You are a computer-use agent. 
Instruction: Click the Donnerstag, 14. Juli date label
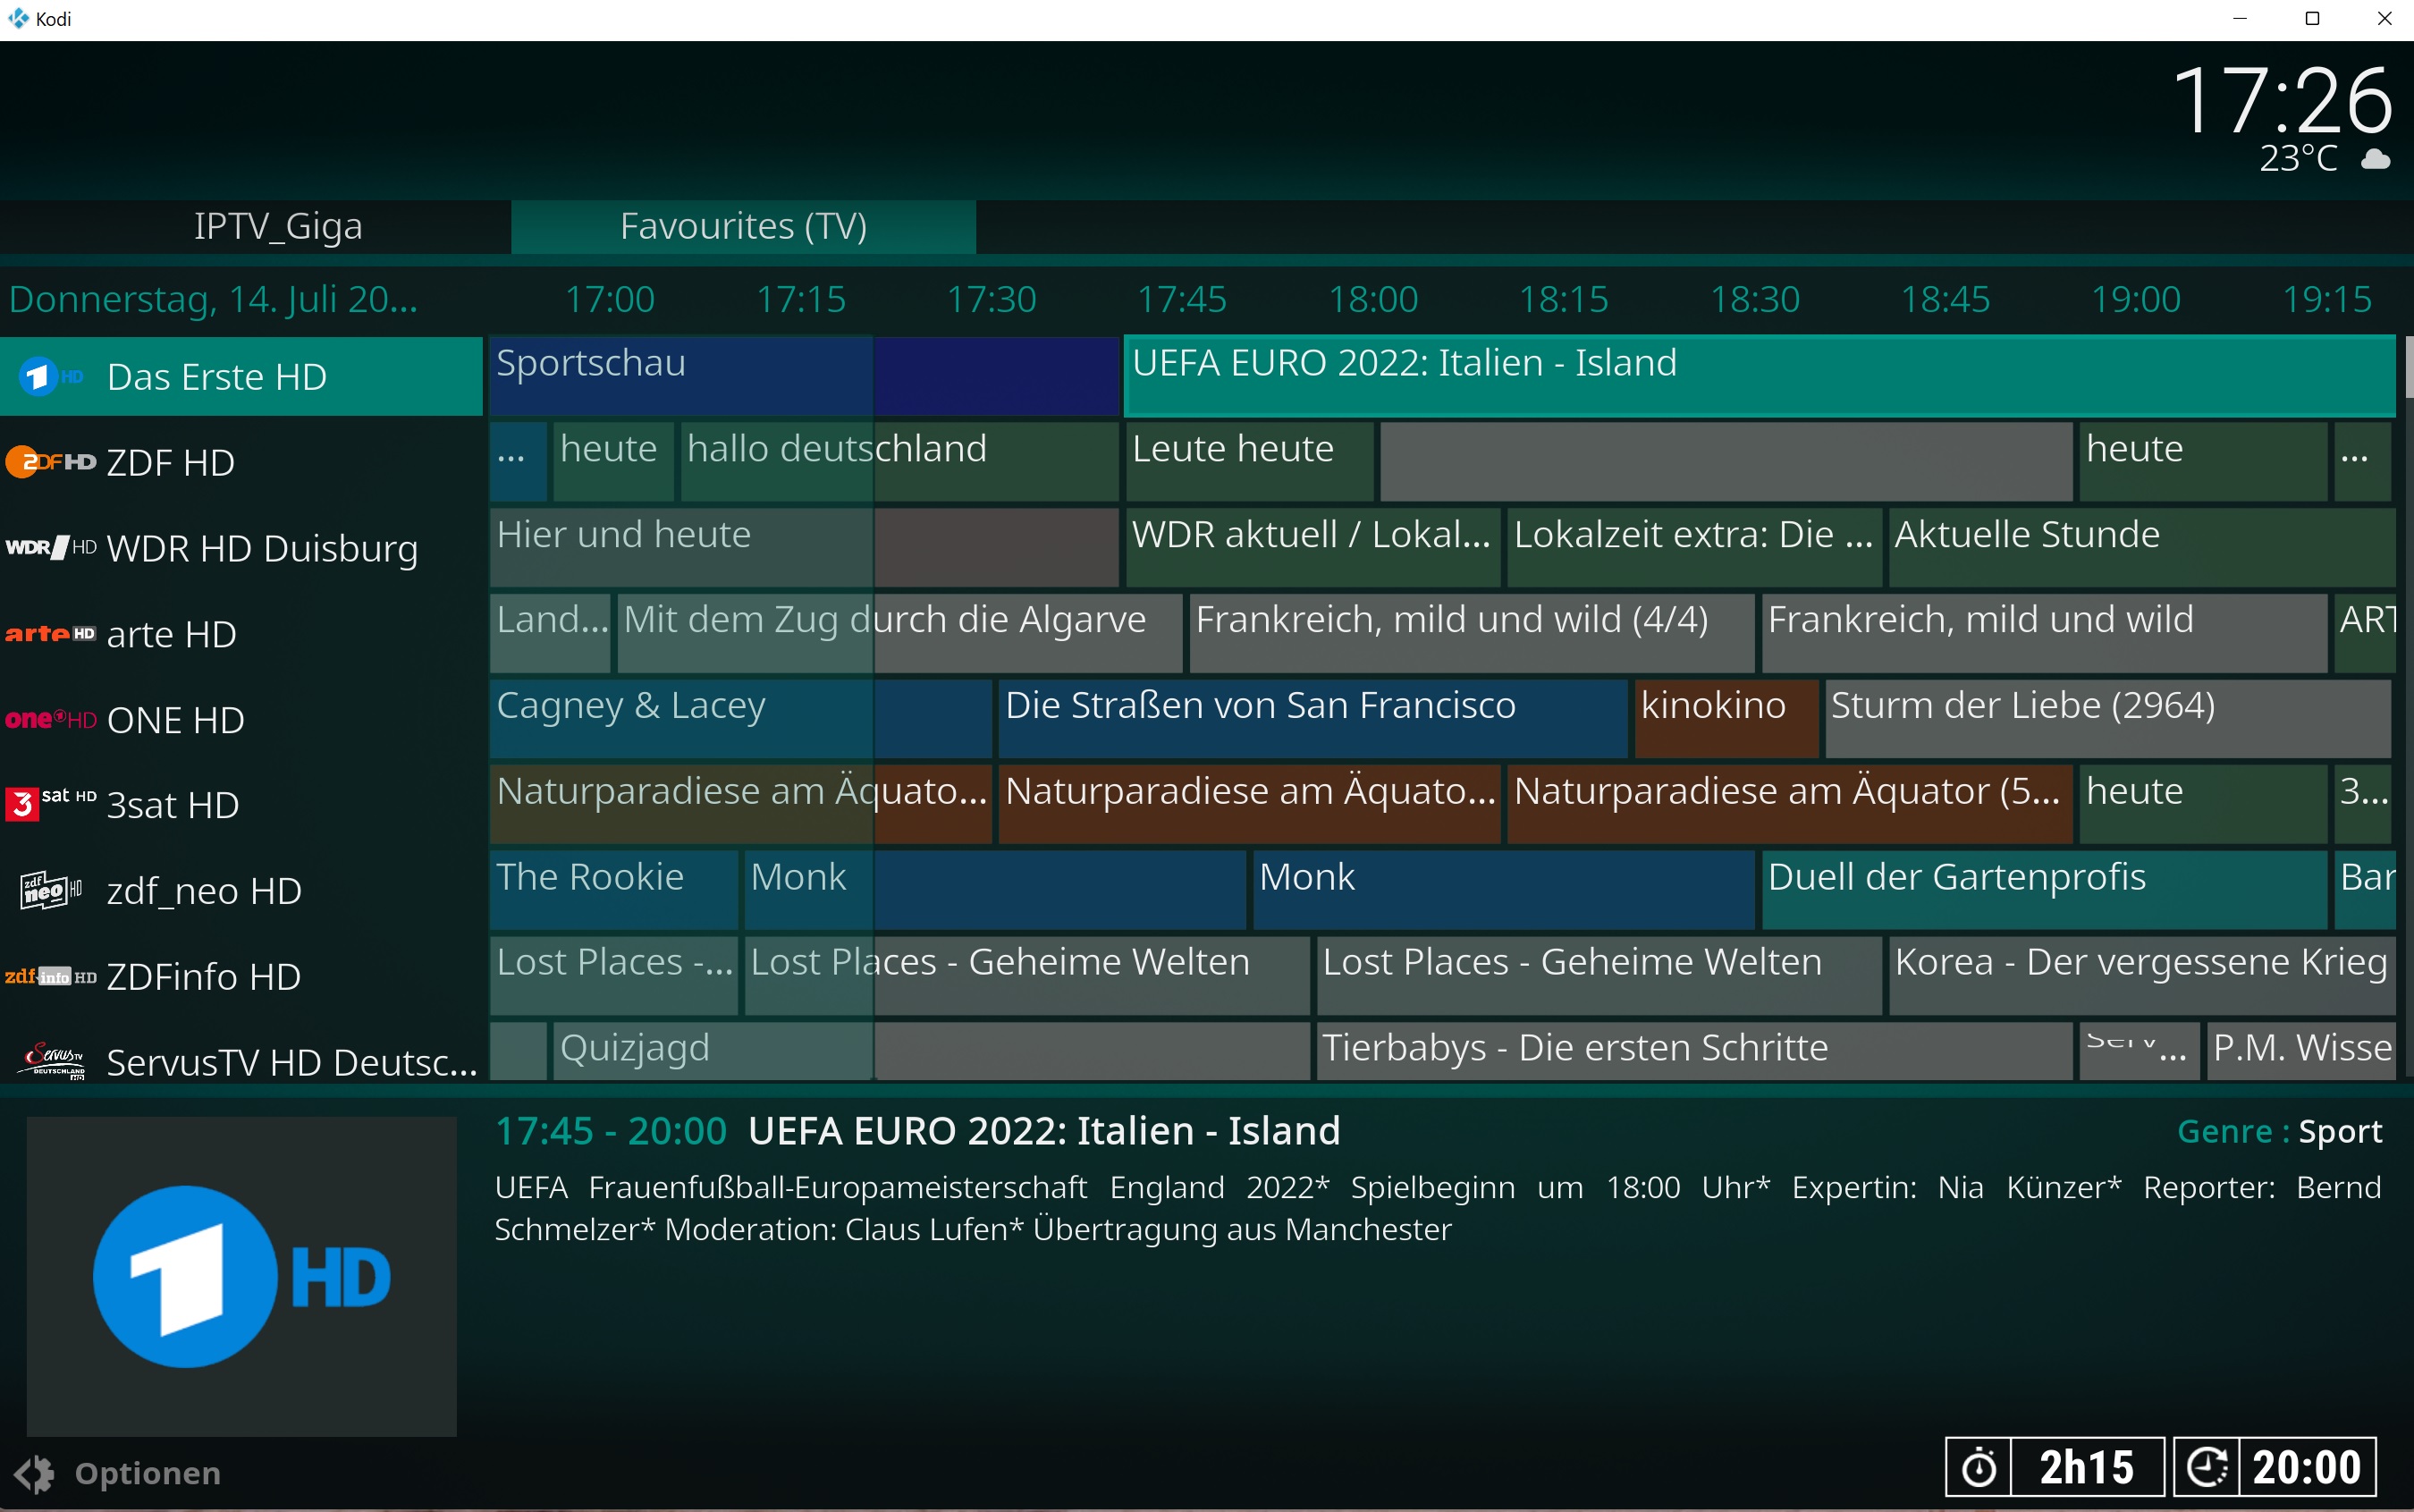click(x=213, y=299)
